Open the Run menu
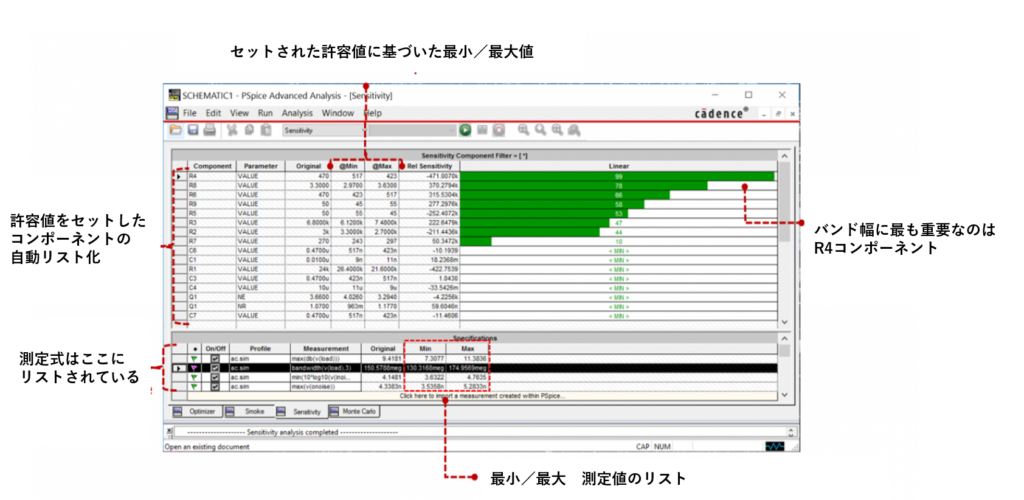Screen dimensions: 1024x500 pos(265,113)
